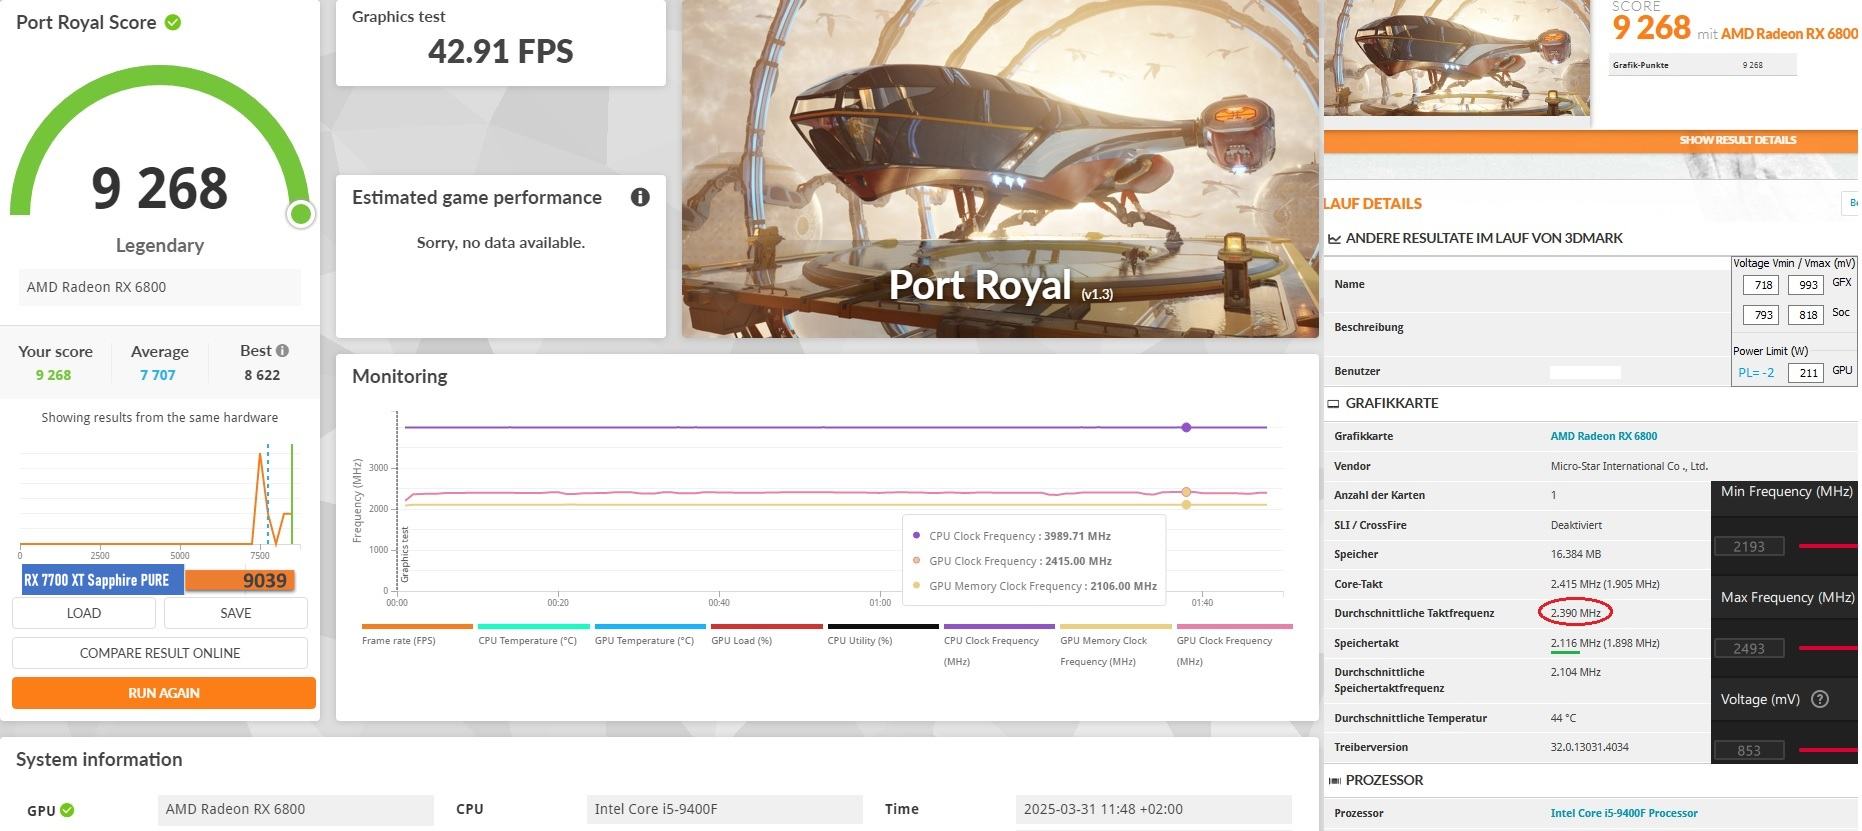Click the AMD Radeon RX 6800 label under Legendary
The width and height of the screenshot is (1862, 831).
coord(160,287)
